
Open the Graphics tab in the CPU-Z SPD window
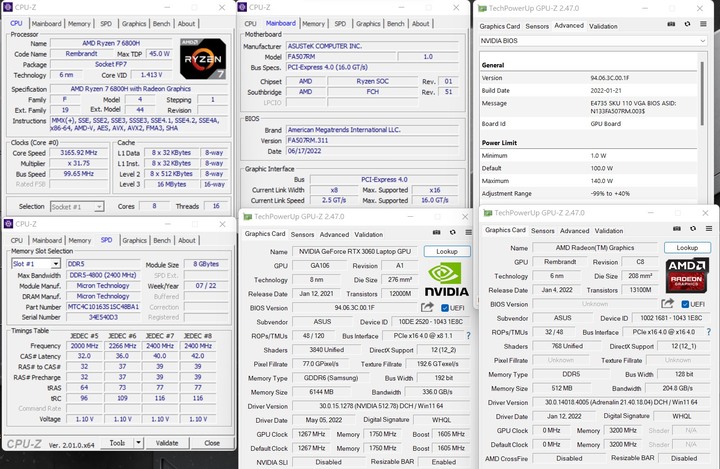[x=135, y=240]
